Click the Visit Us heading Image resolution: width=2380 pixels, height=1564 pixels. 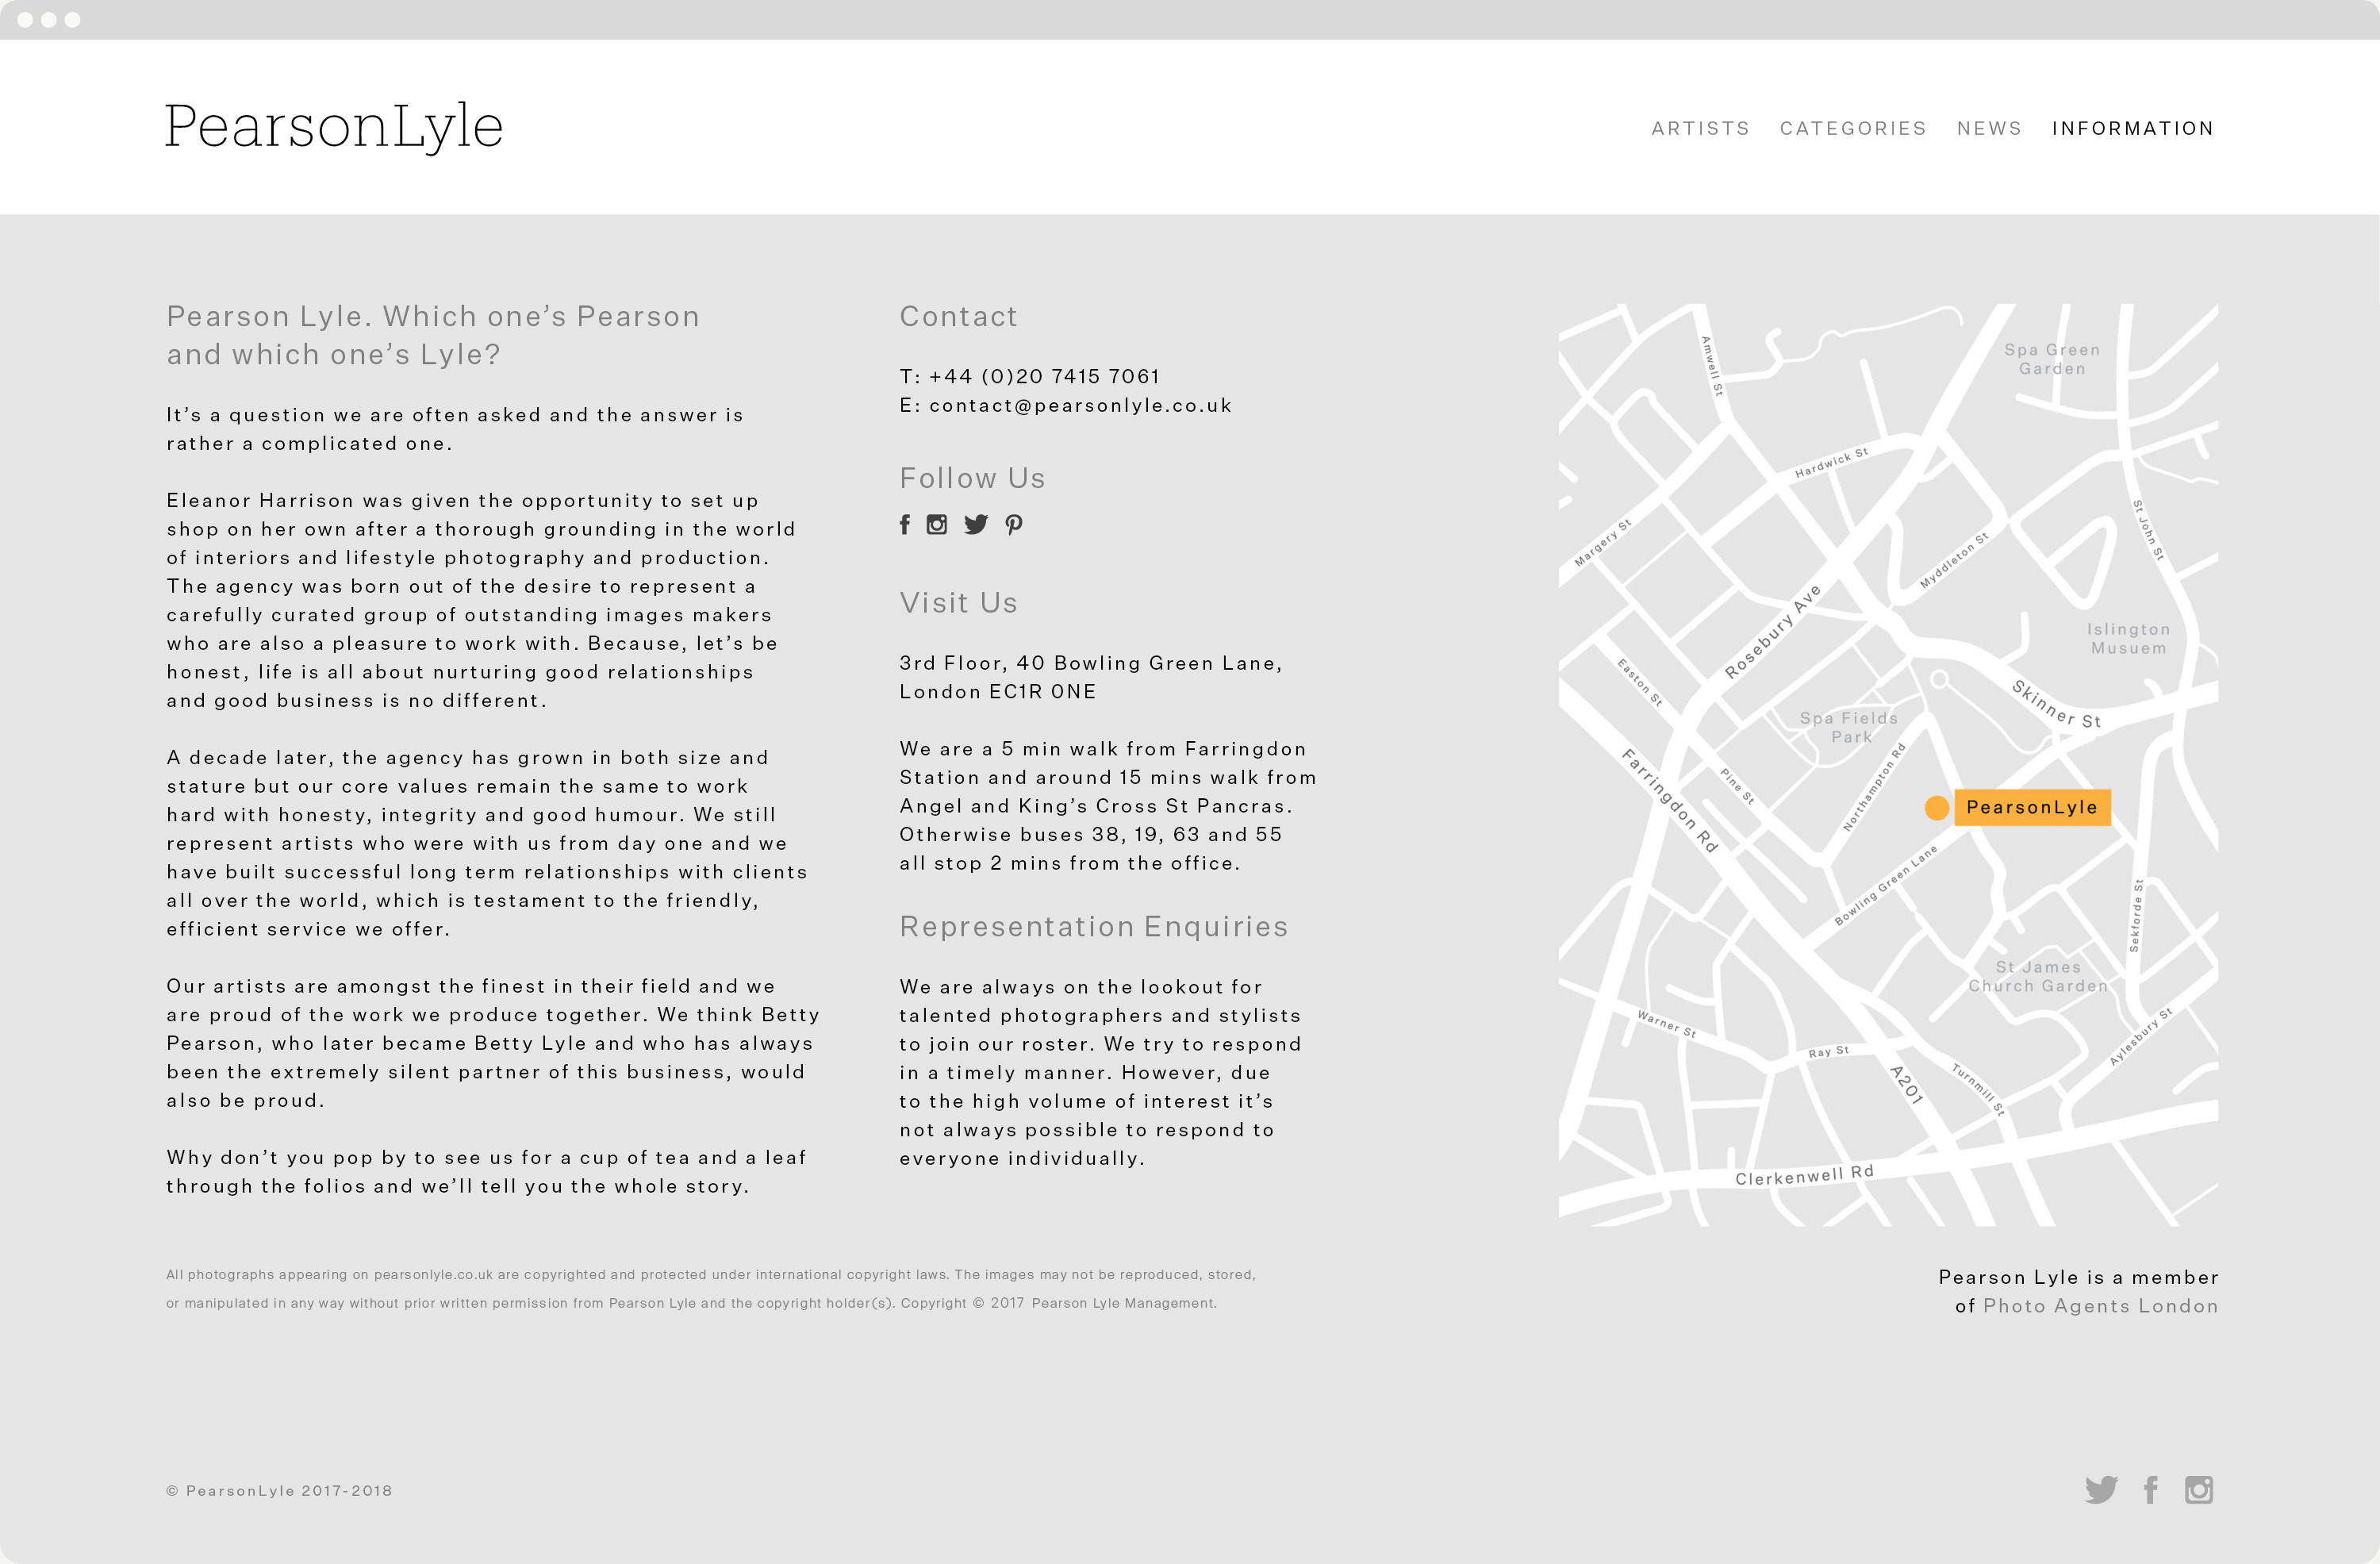click(958, 603)
